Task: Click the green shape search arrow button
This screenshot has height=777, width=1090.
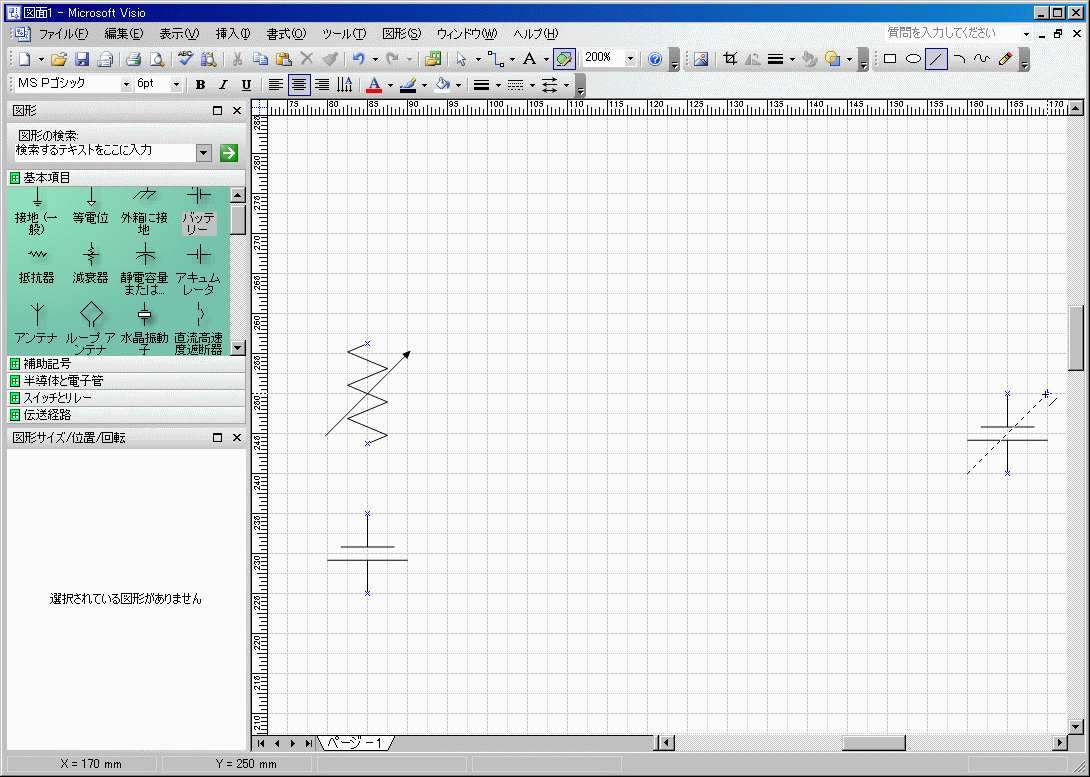Action: tap(229, 152)
